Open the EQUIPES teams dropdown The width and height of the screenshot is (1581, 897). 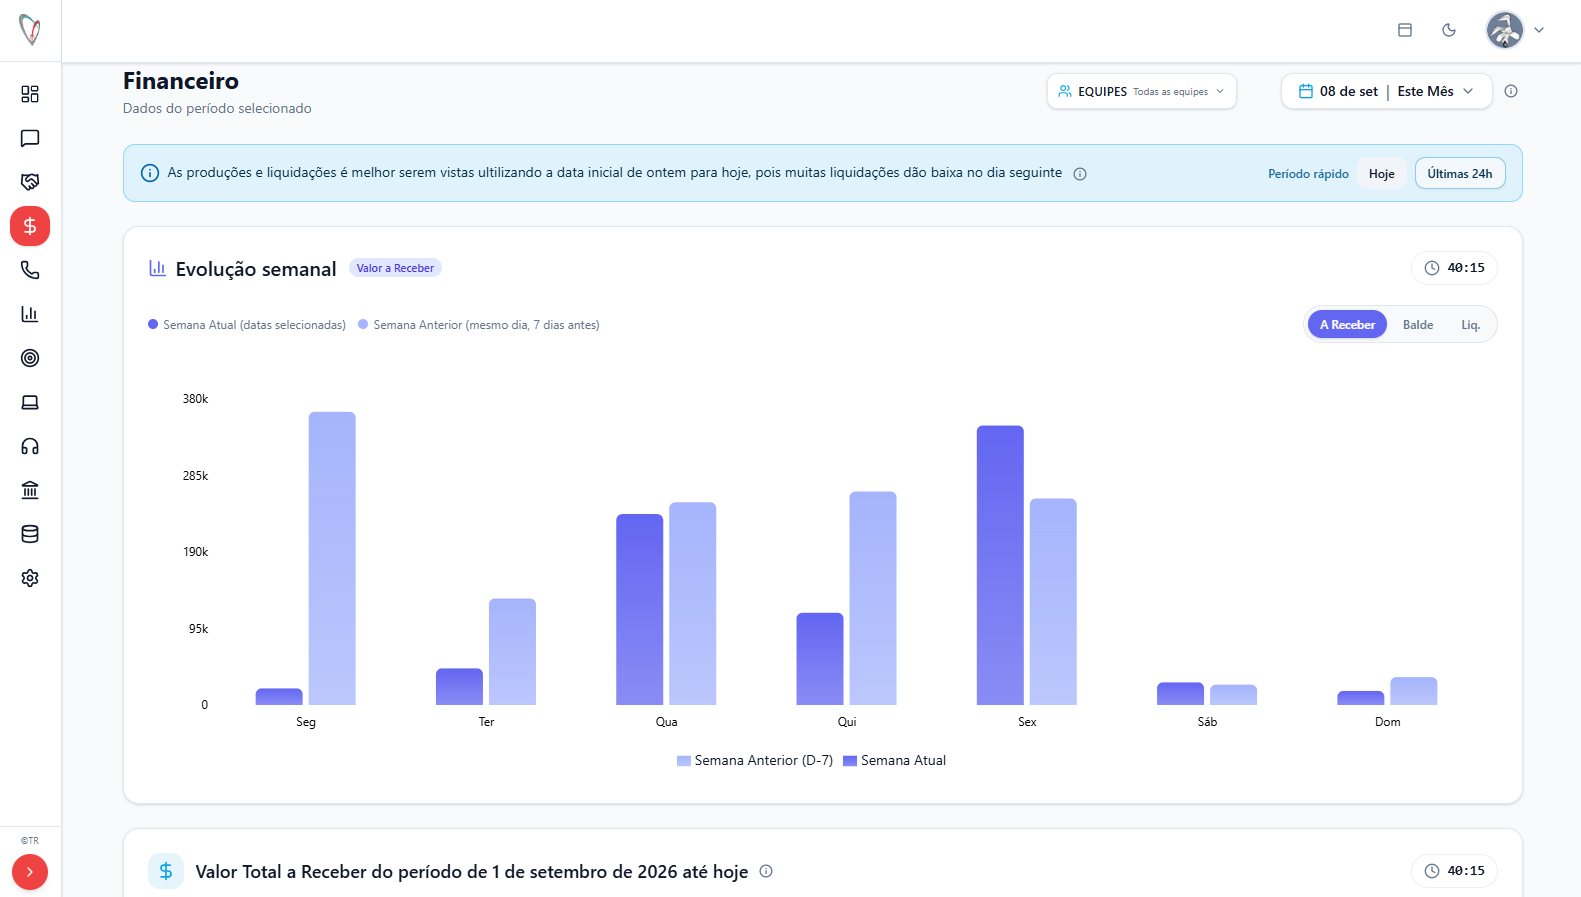point(1142,91)
